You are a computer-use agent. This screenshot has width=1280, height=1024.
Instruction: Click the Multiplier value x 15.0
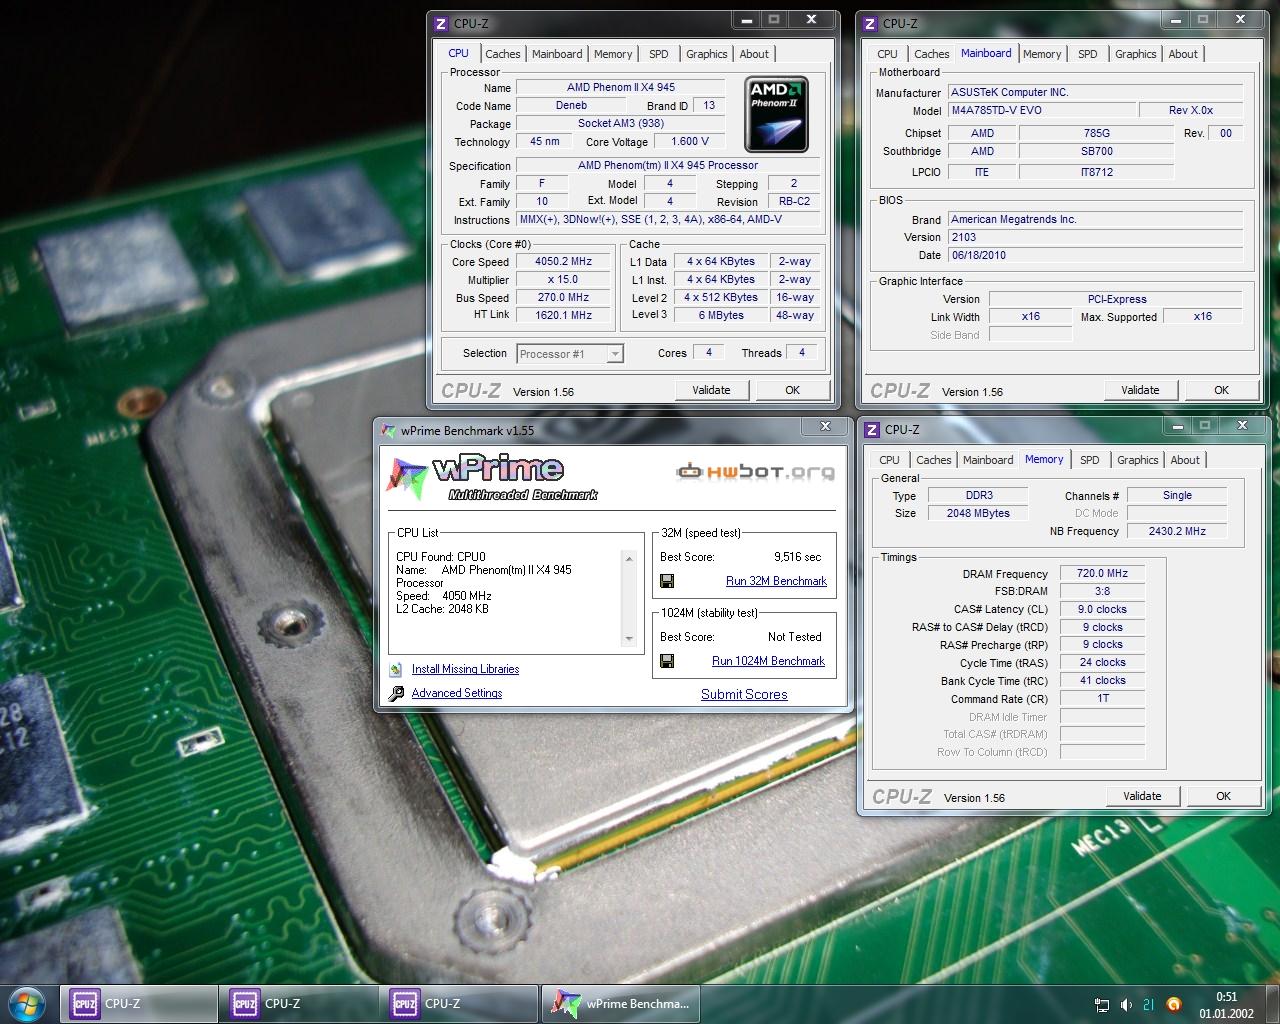[x=563, y=279]
